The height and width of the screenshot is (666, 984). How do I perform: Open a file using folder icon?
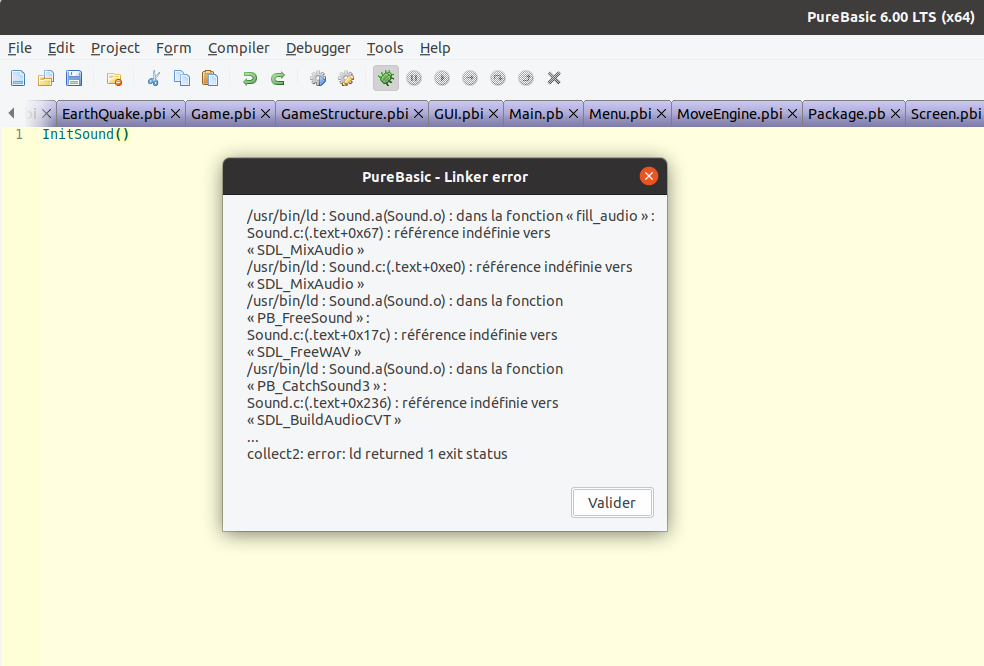click(x=46, y=78)
